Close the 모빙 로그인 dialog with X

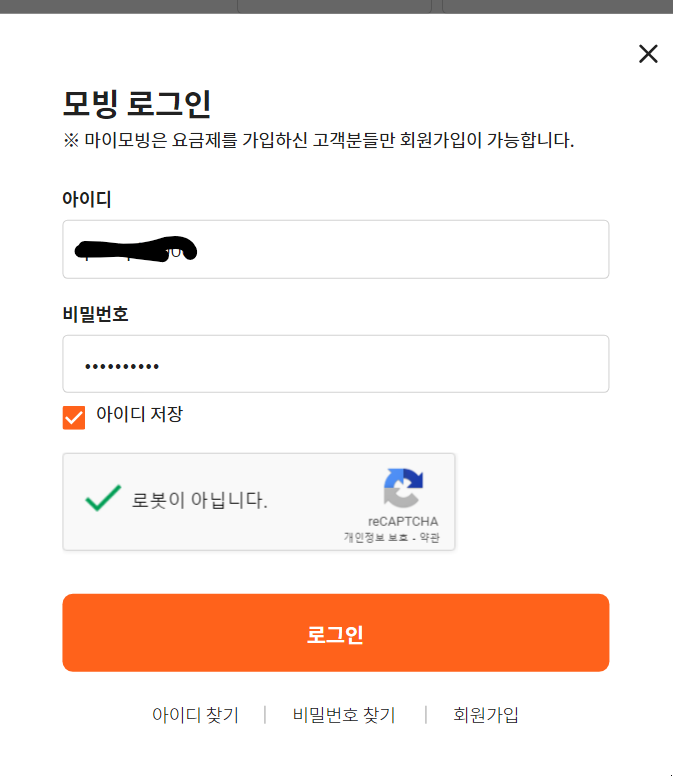tap(648, 53)
